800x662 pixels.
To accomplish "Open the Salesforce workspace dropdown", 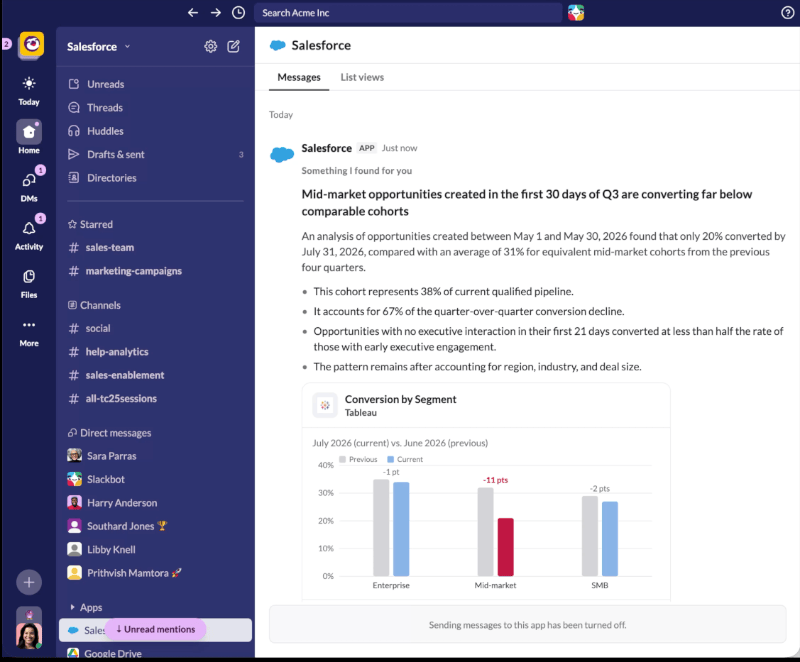I will coord(98,46).
